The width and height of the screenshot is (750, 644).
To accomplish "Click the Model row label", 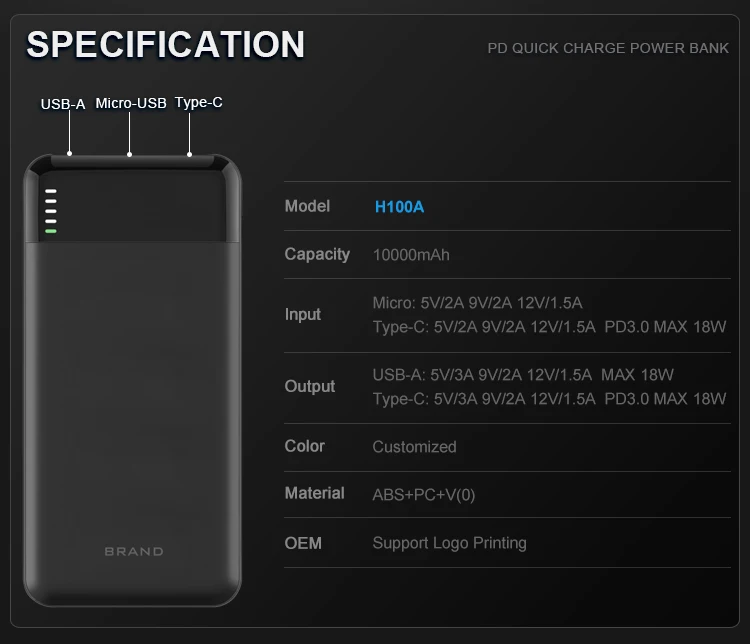I will [307, 206].
